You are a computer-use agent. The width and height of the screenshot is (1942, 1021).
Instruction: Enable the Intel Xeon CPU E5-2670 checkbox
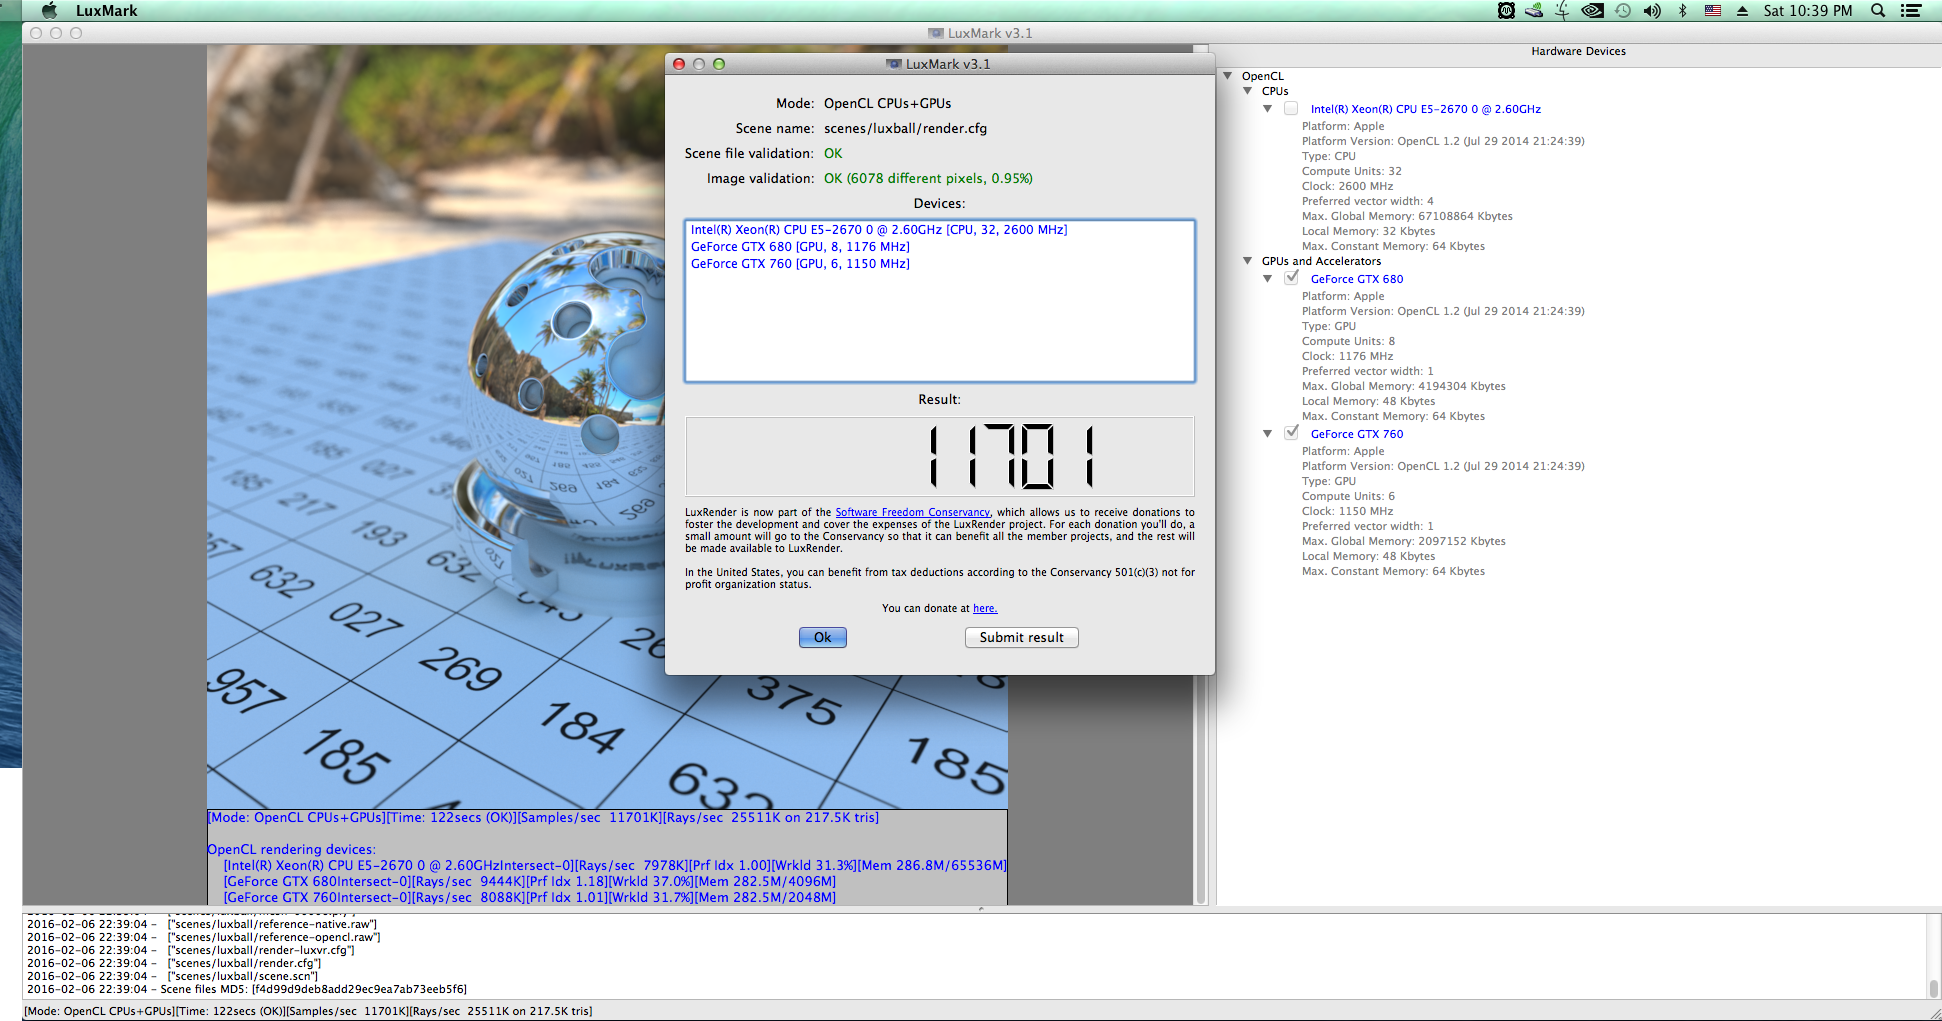(1291, 109)
